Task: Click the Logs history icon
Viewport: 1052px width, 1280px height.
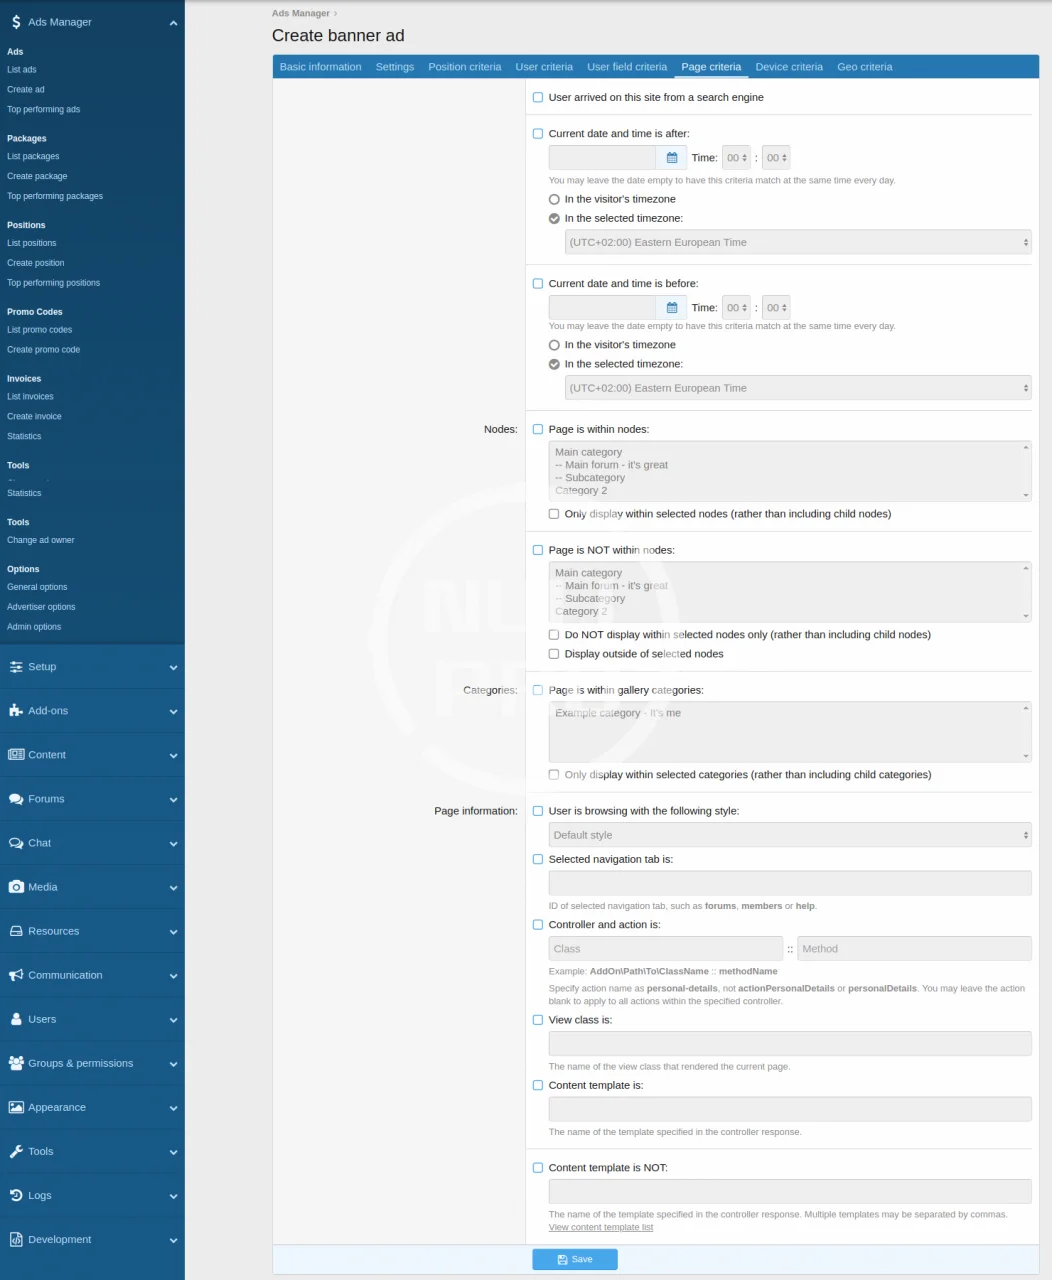Action: 16,1195
